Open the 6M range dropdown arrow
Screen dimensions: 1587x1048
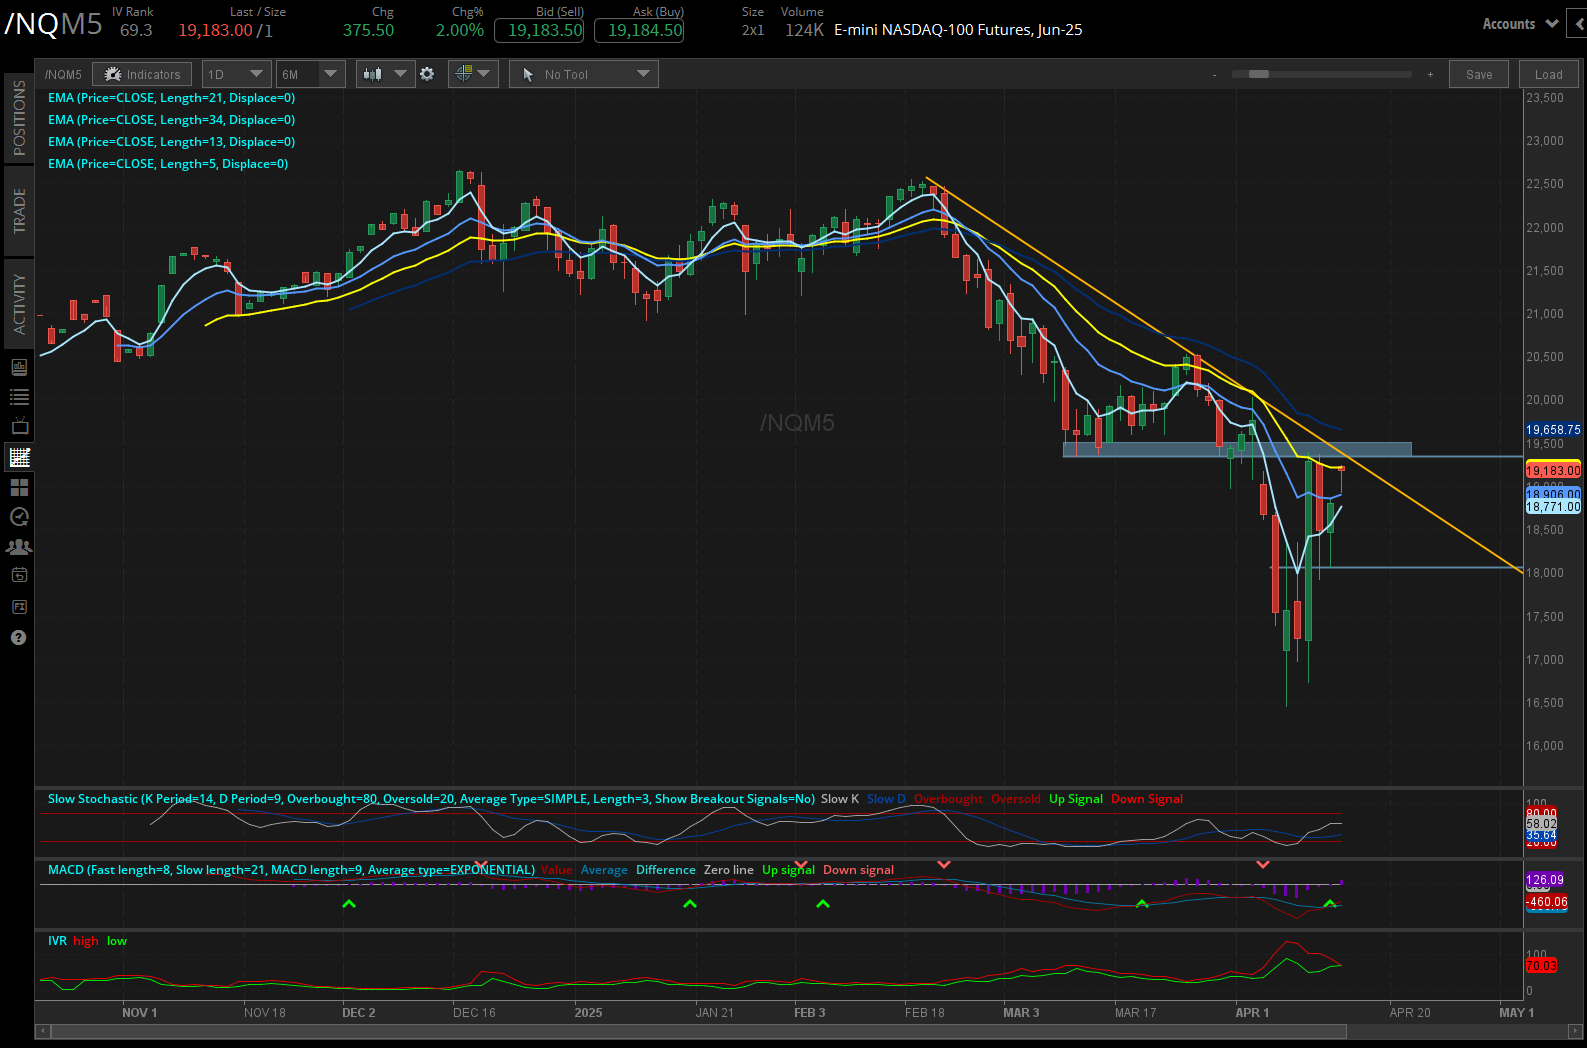331,74
